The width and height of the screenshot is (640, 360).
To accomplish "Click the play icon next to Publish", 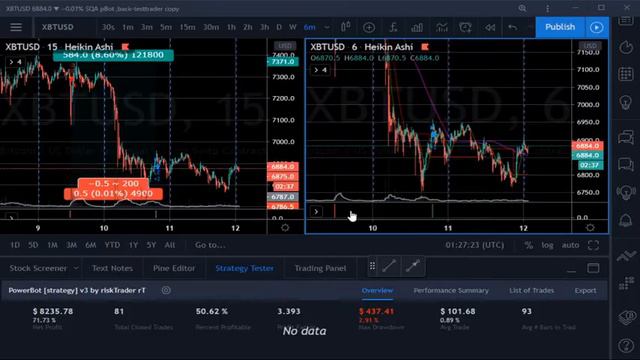I will tap(596, 27).
